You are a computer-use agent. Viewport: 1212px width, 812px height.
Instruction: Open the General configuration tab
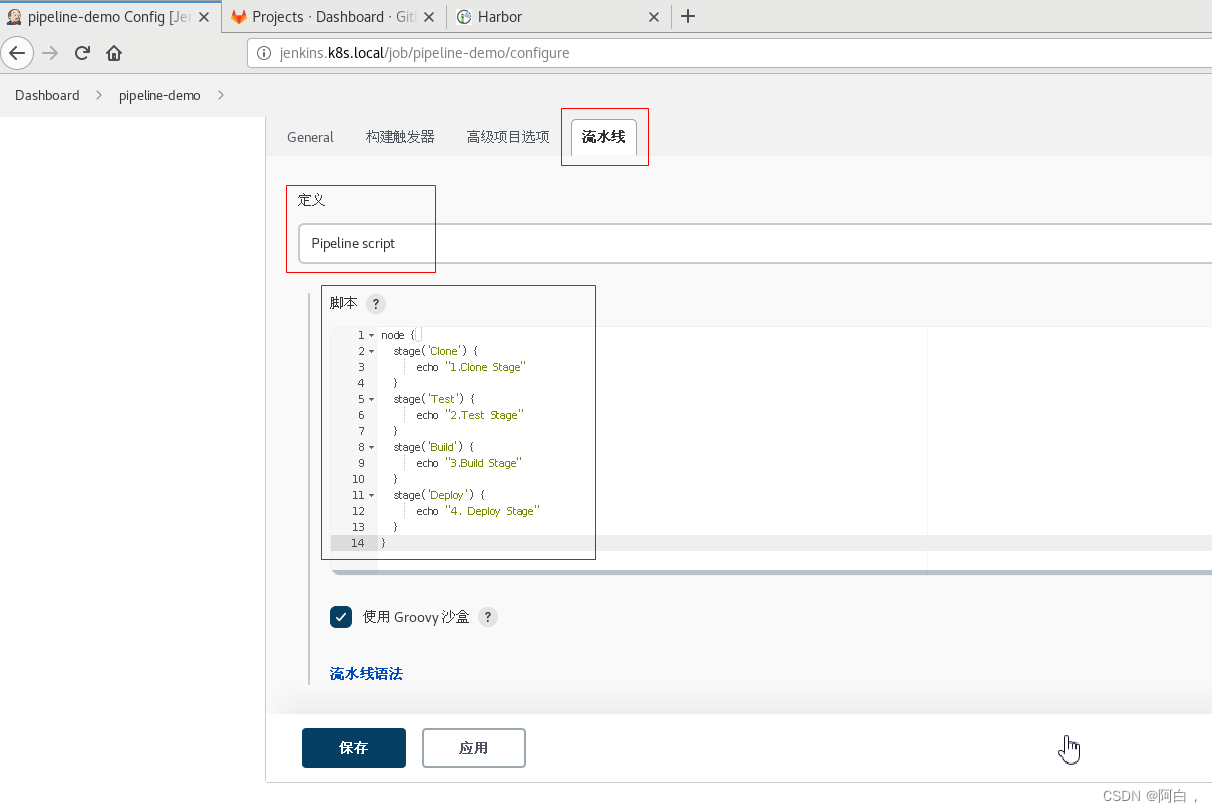click(310, 137)
